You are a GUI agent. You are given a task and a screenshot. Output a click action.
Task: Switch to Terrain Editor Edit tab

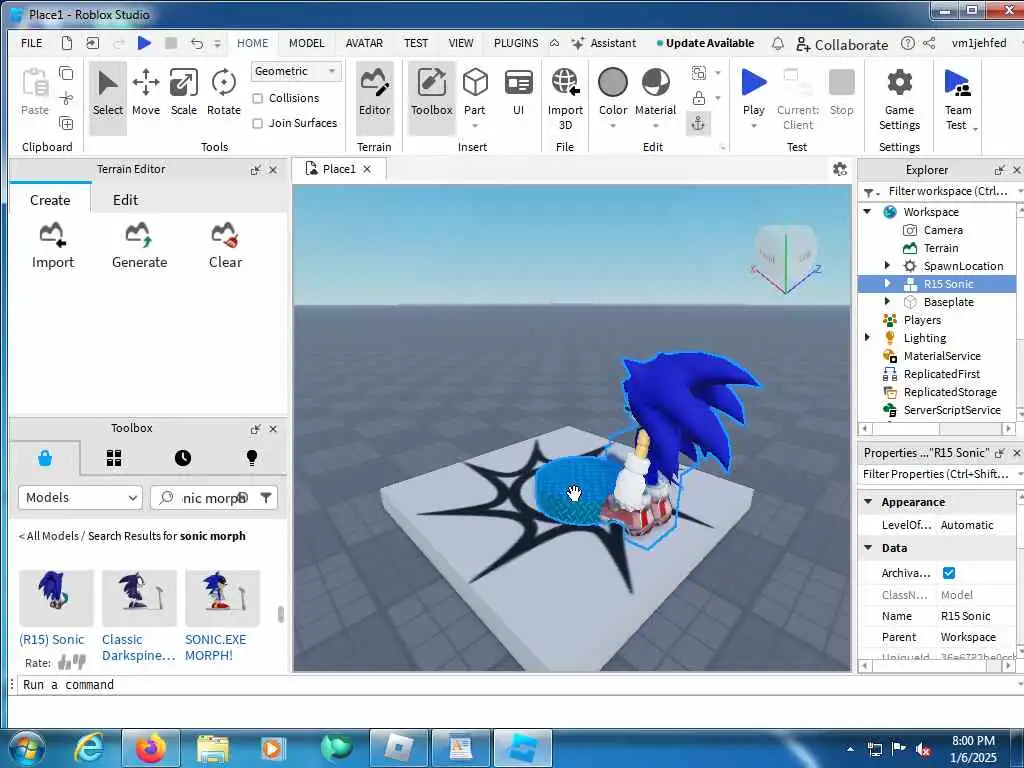(x=125, y=200)
